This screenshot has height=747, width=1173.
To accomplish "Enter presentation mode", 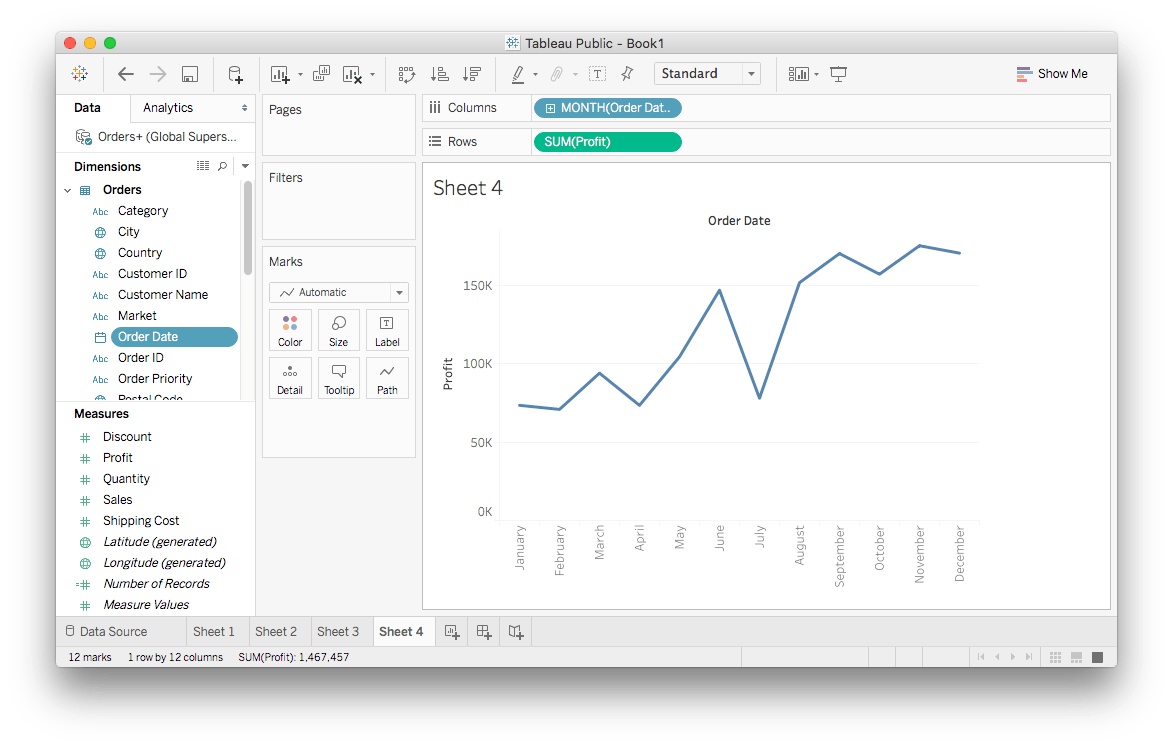I will coord(838,74).
